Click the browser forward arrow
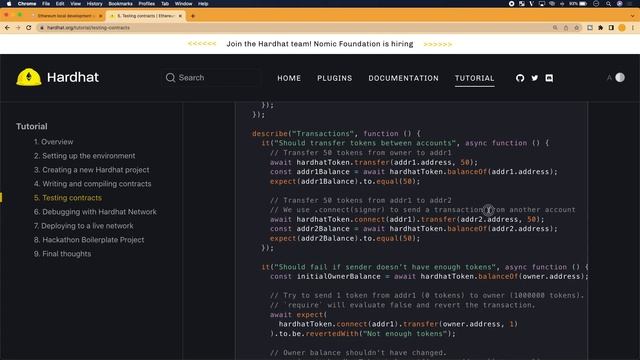 point(18,28)
